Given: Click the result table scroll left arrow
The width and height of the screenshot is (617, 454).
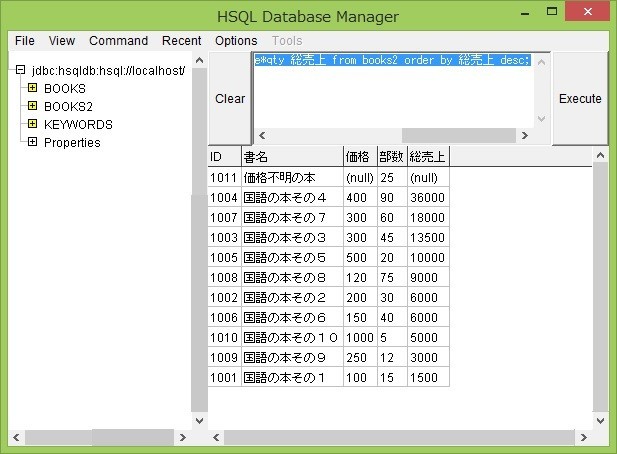Looking at the screenshot, I should pyautogui.click(x=216, y=437).
